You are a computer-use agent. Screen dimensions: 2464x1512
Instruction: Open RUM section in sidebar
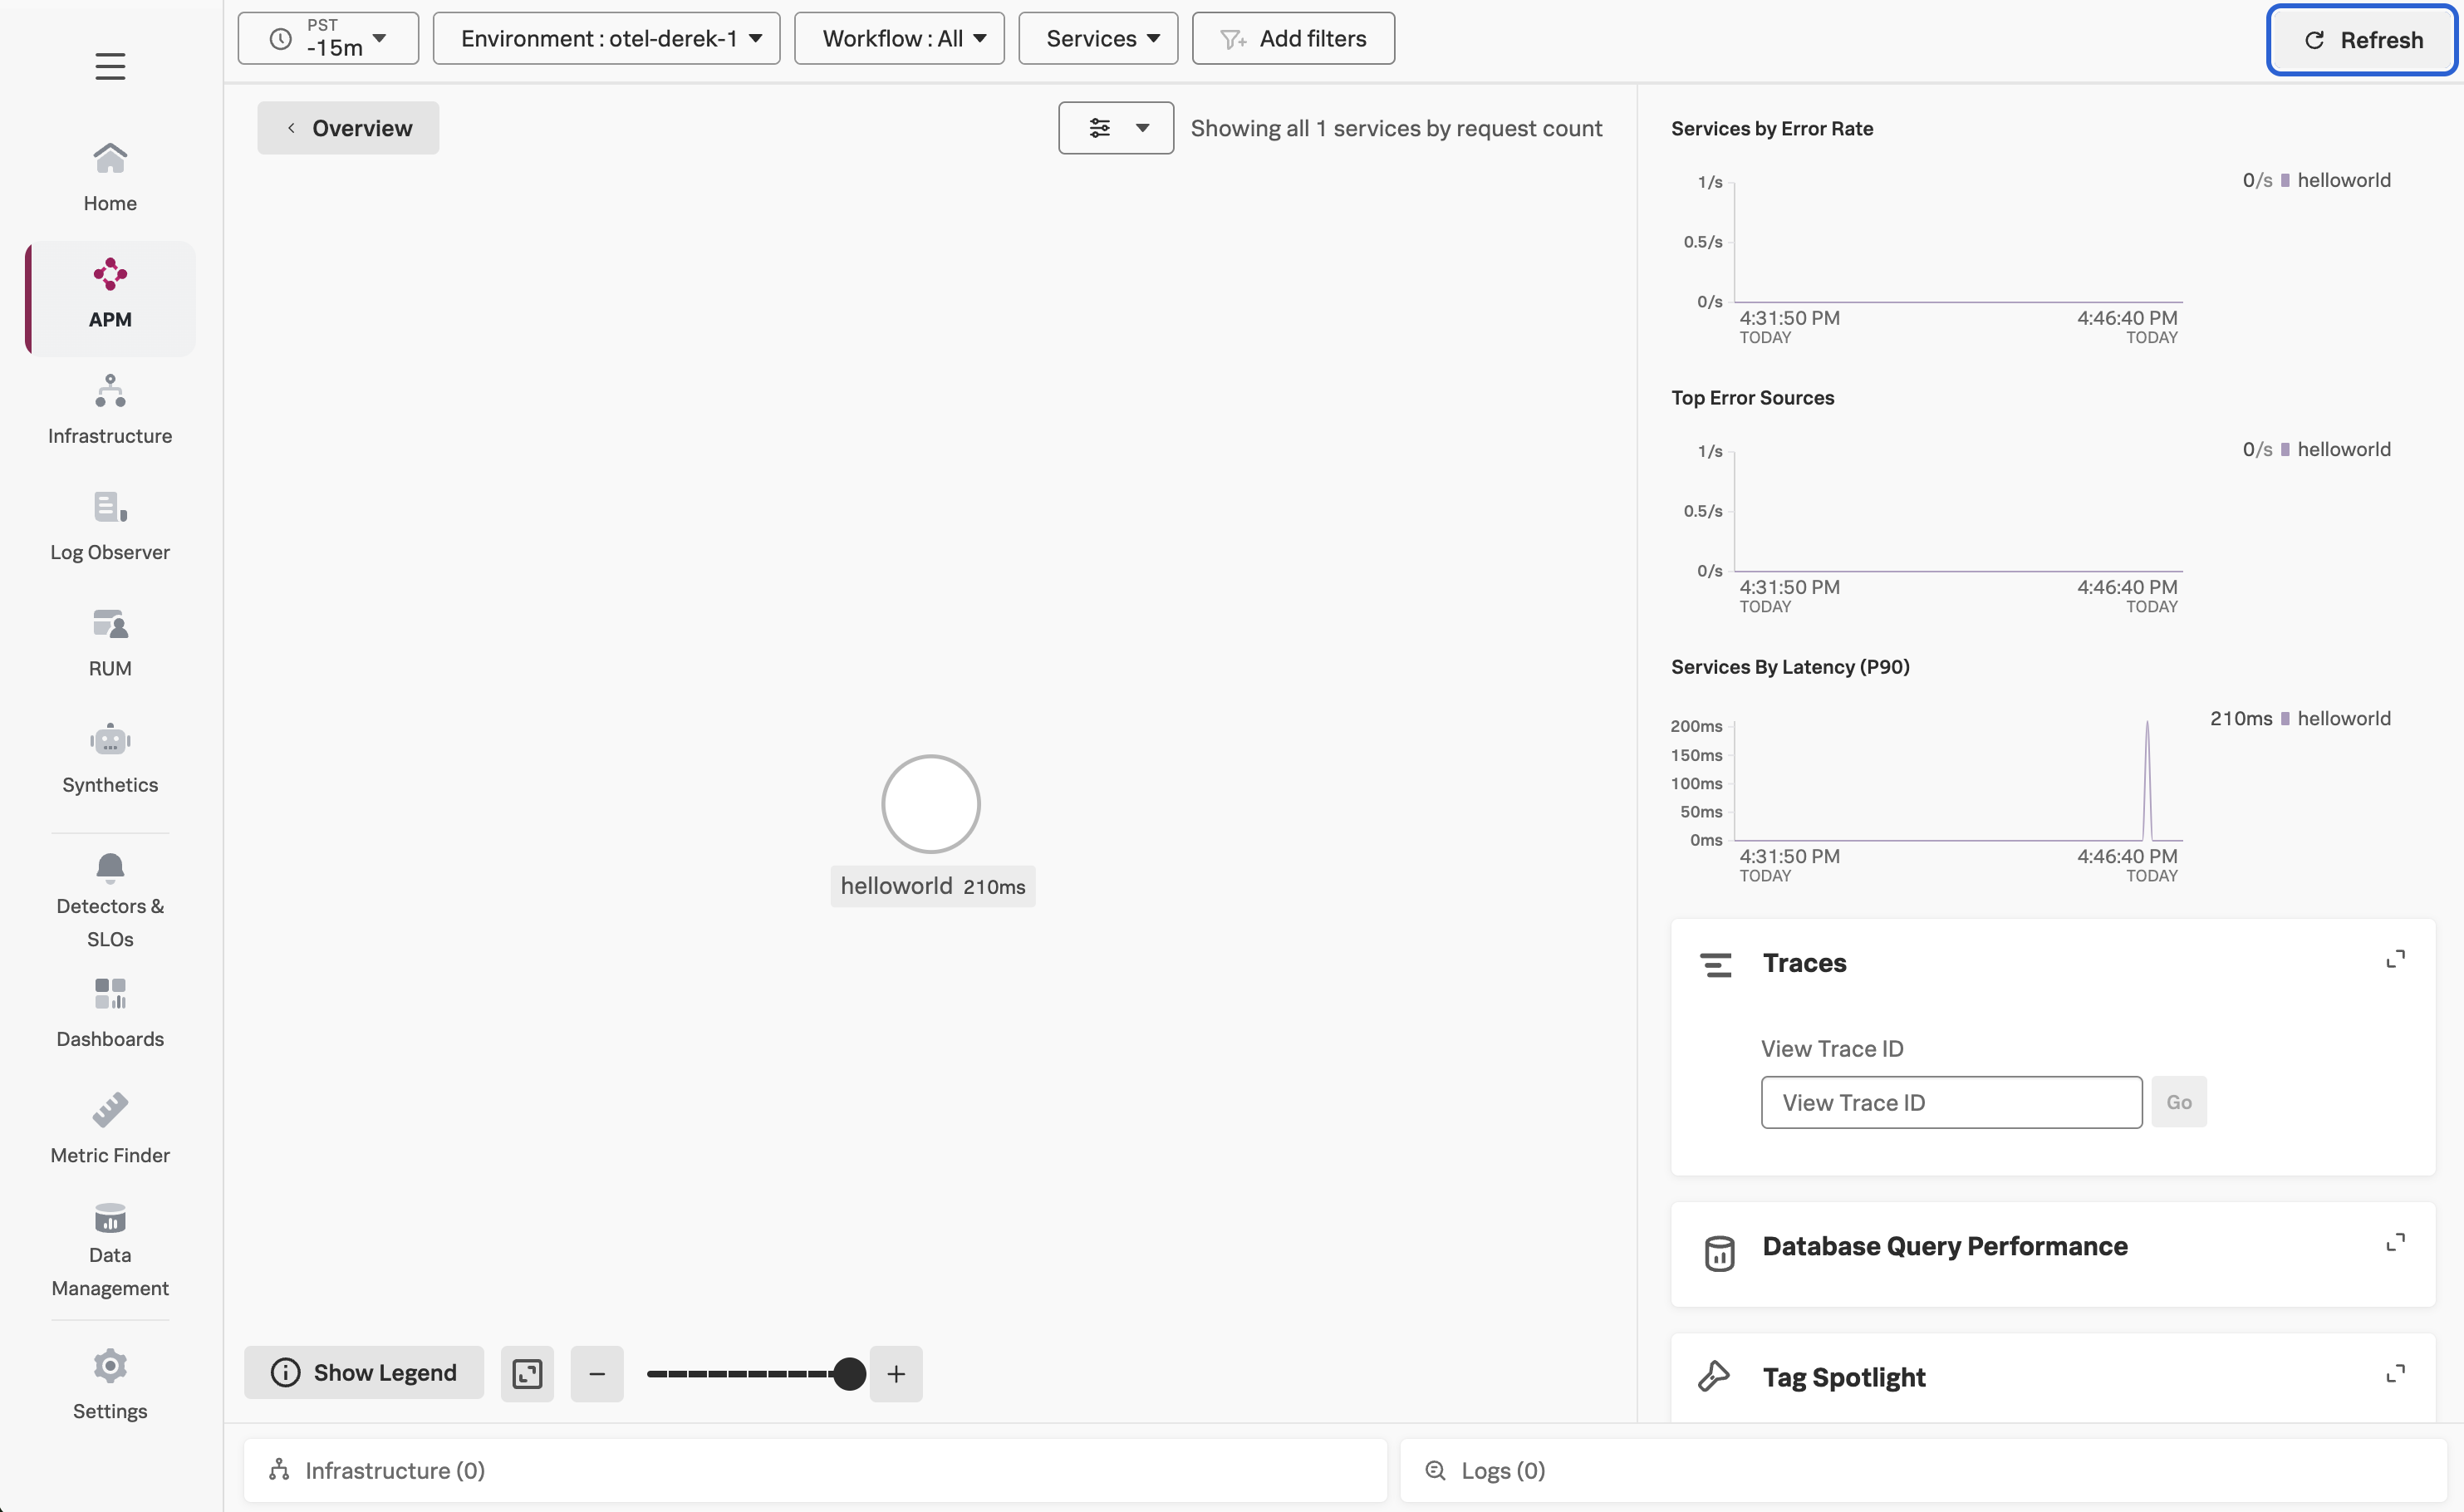pos(110,642)
